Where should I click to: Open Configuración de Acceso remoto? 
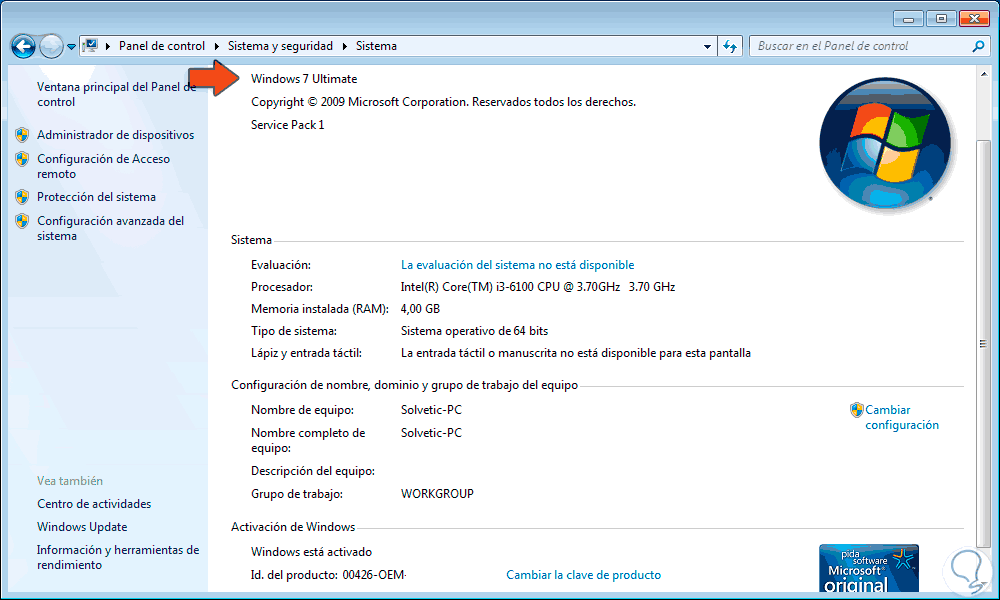point(103,166)
